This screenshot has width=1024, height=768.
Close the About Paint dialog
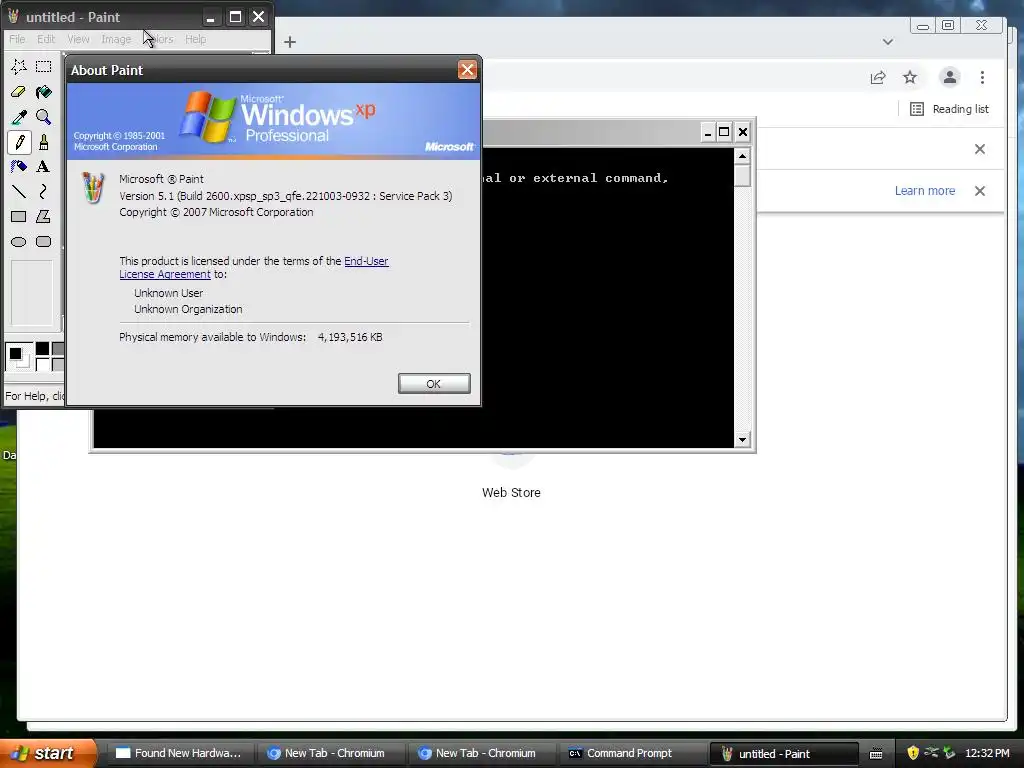click(467, 69)
